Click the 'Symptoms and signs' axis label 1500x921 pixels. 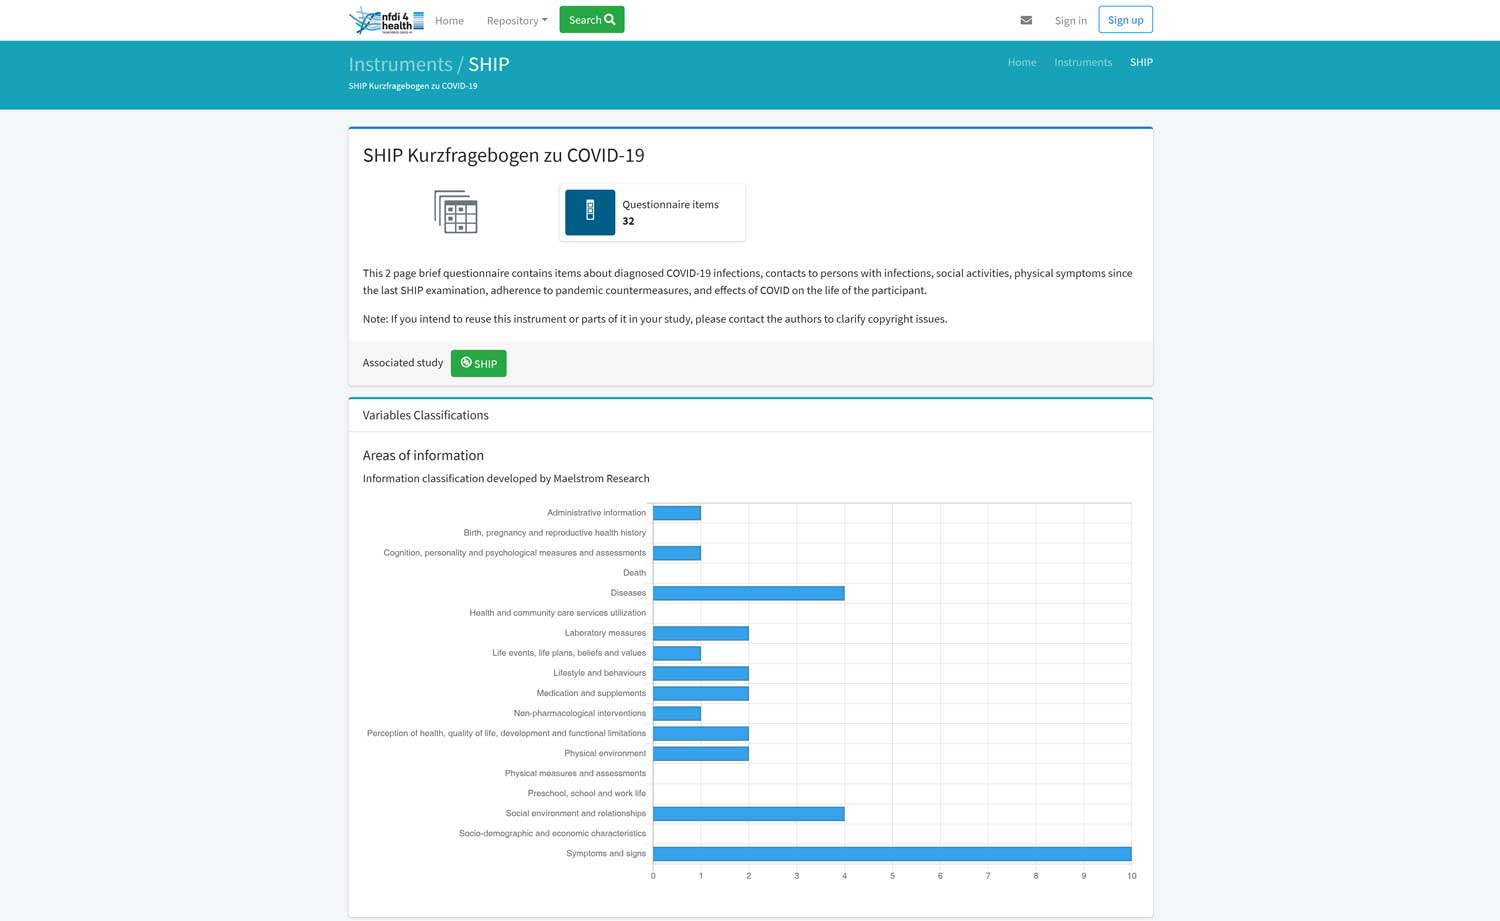click(x=606, y=853)
